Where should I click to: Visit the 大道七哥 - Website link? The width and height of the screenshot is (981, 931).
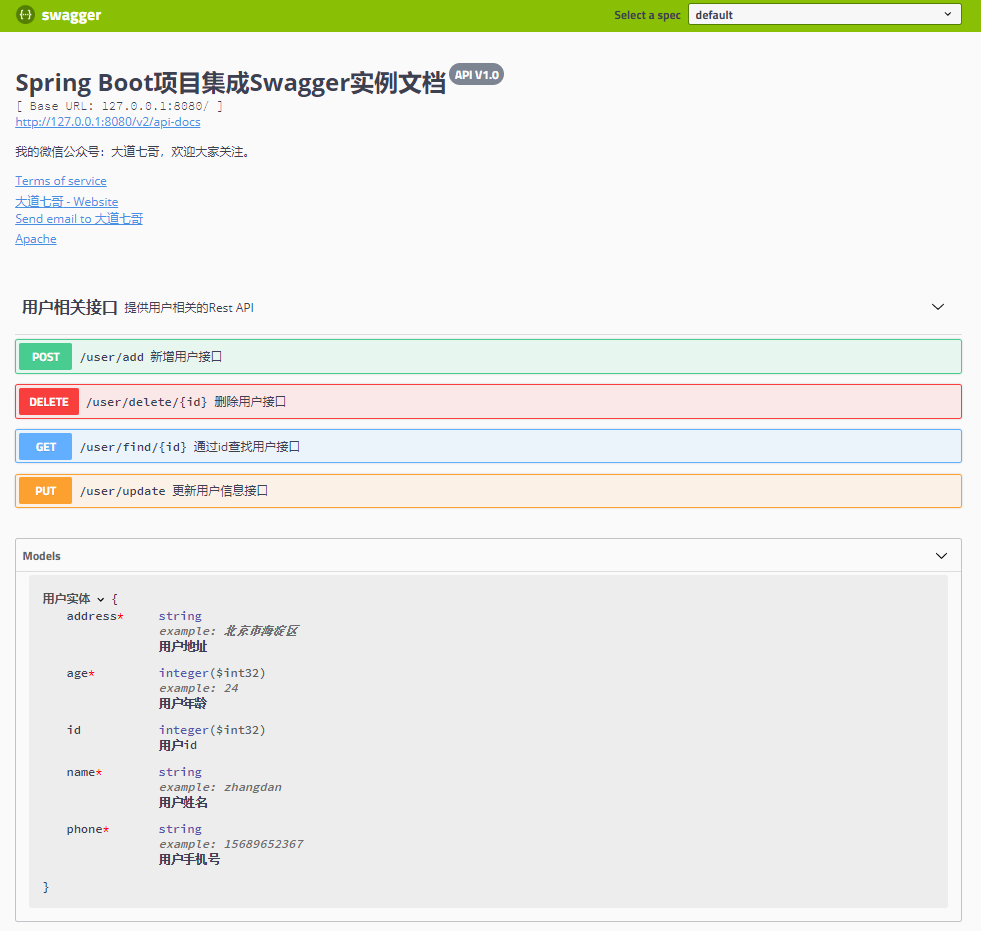pos(66,201)
